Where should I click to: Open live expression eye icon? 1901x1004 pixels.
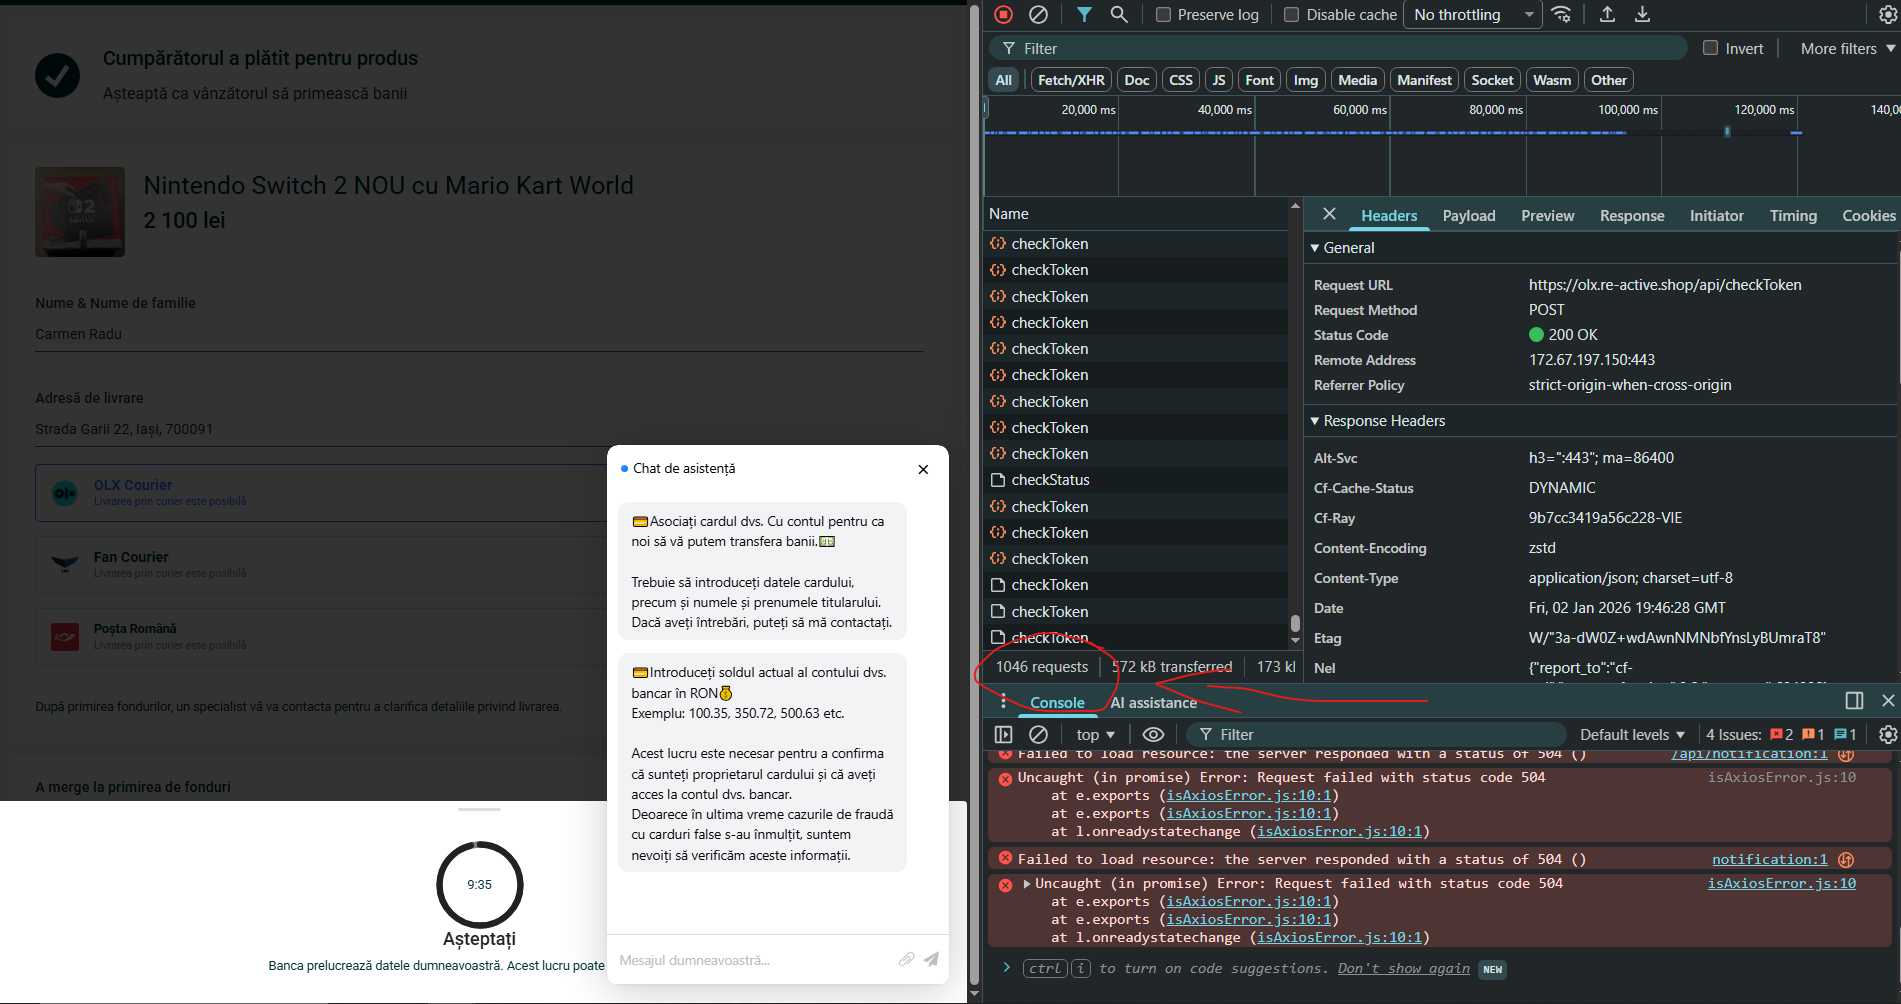pyautogui.click(x=1153, y=734)
